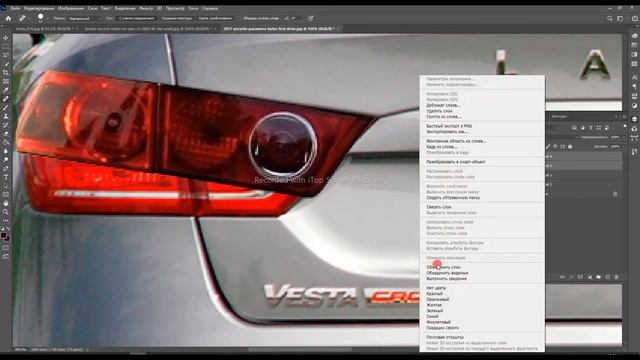Select the Eraser tool

(6, 134)
